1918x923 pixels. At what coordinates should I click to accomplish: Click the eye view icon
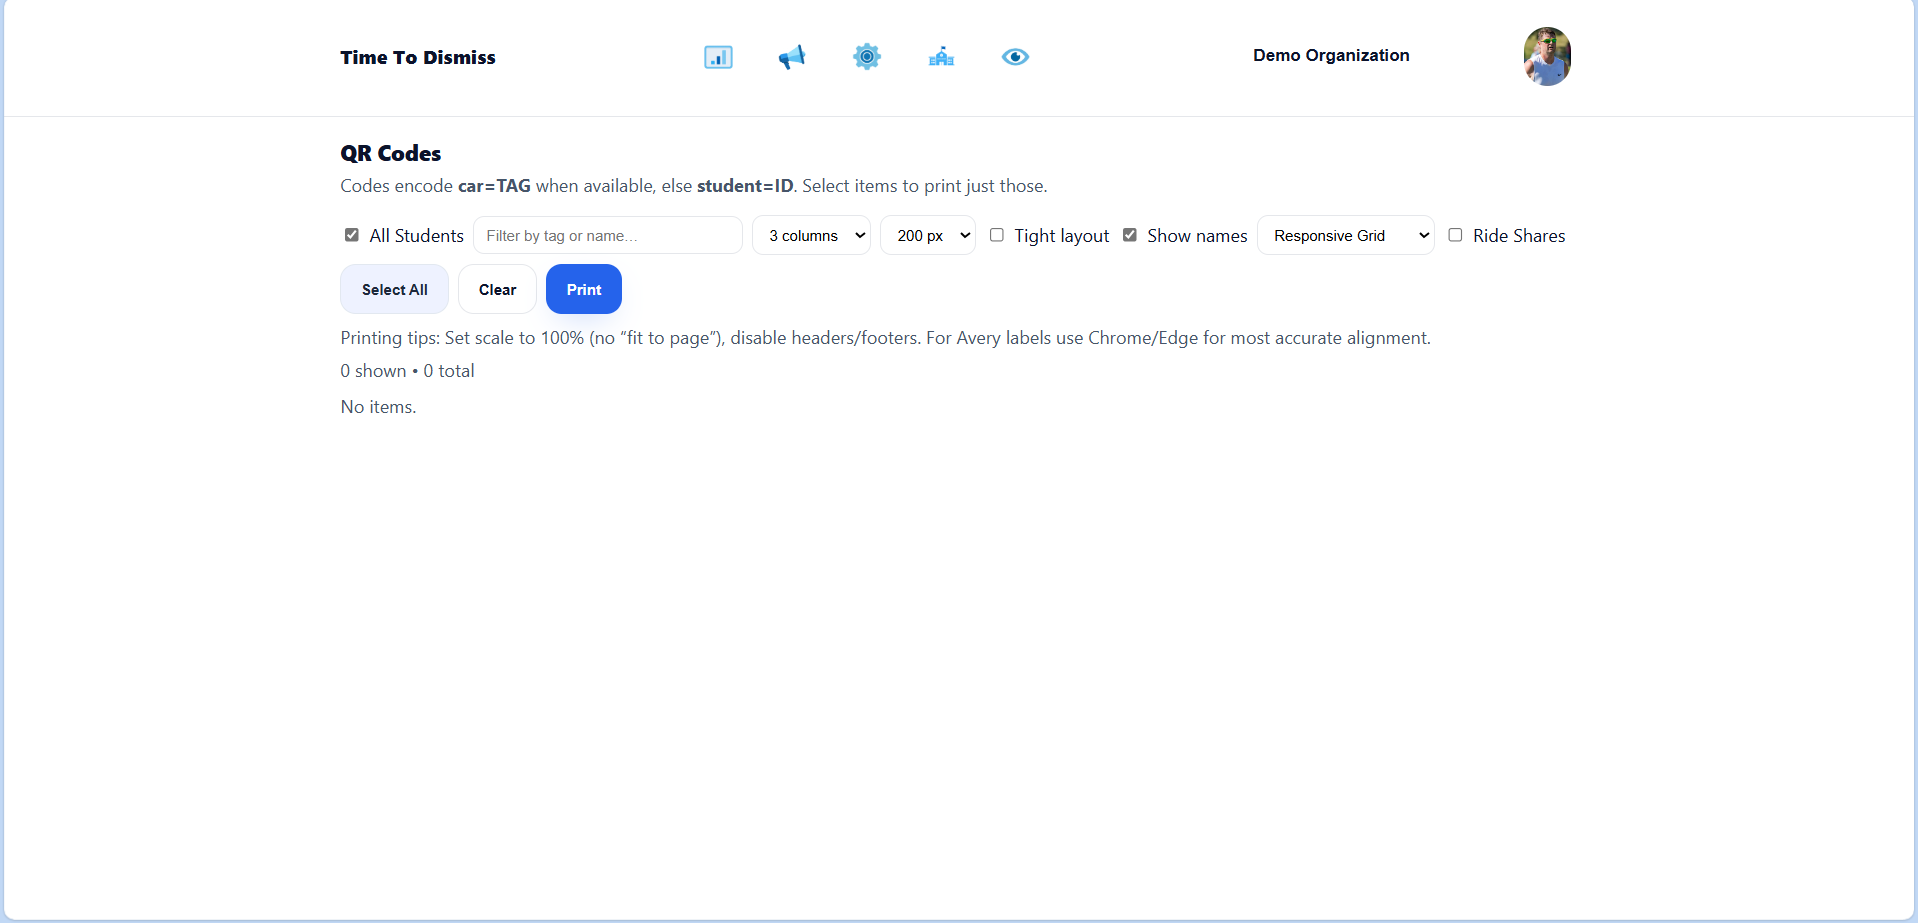coord(1015,57)
